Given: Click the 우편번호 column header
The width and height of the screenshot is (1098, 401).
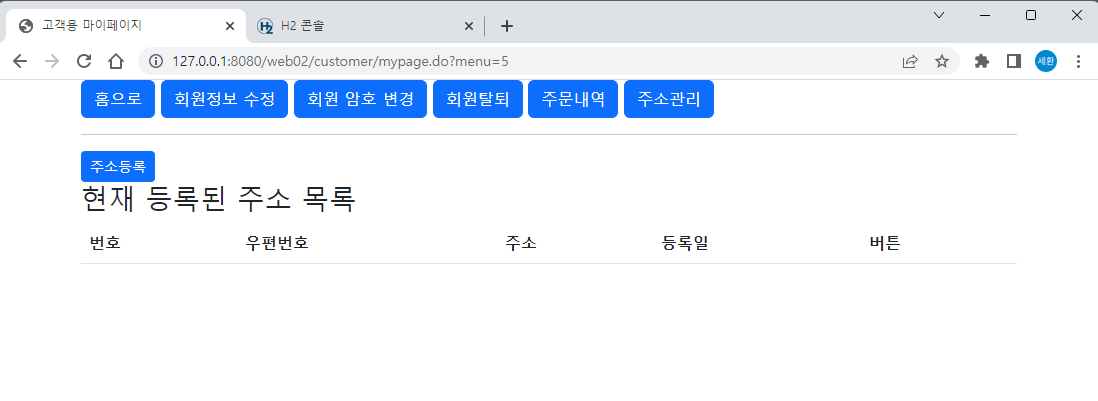Looking at the screenshot, I should [277, 244].
